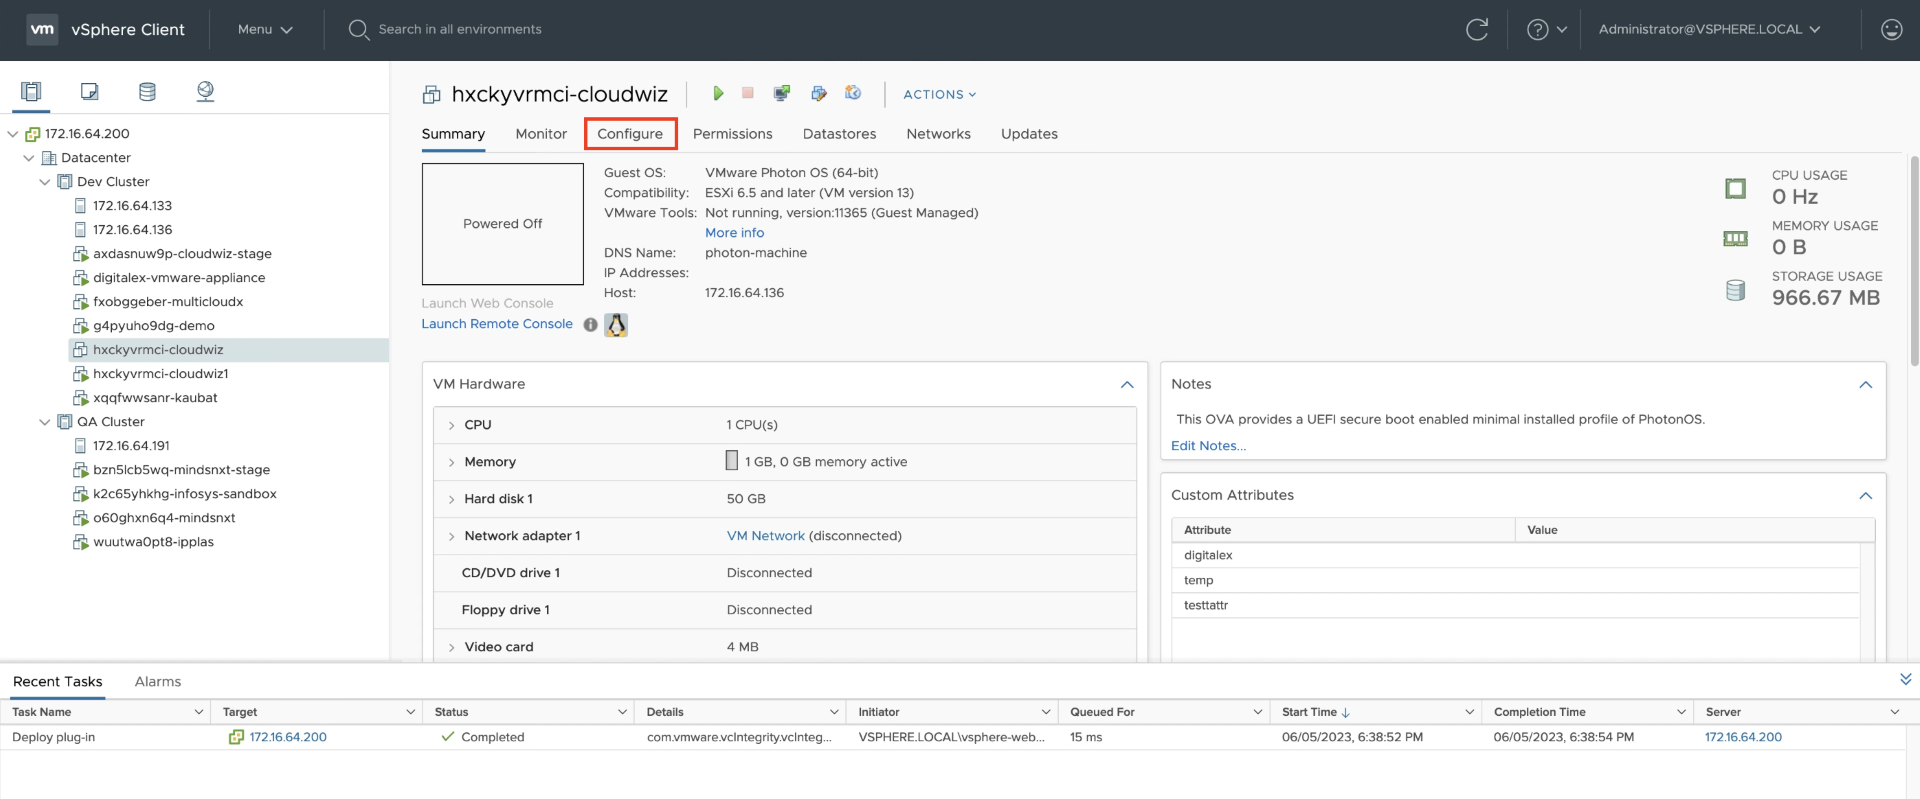Collapse the VM Hardware panel

pos(1127,385)
